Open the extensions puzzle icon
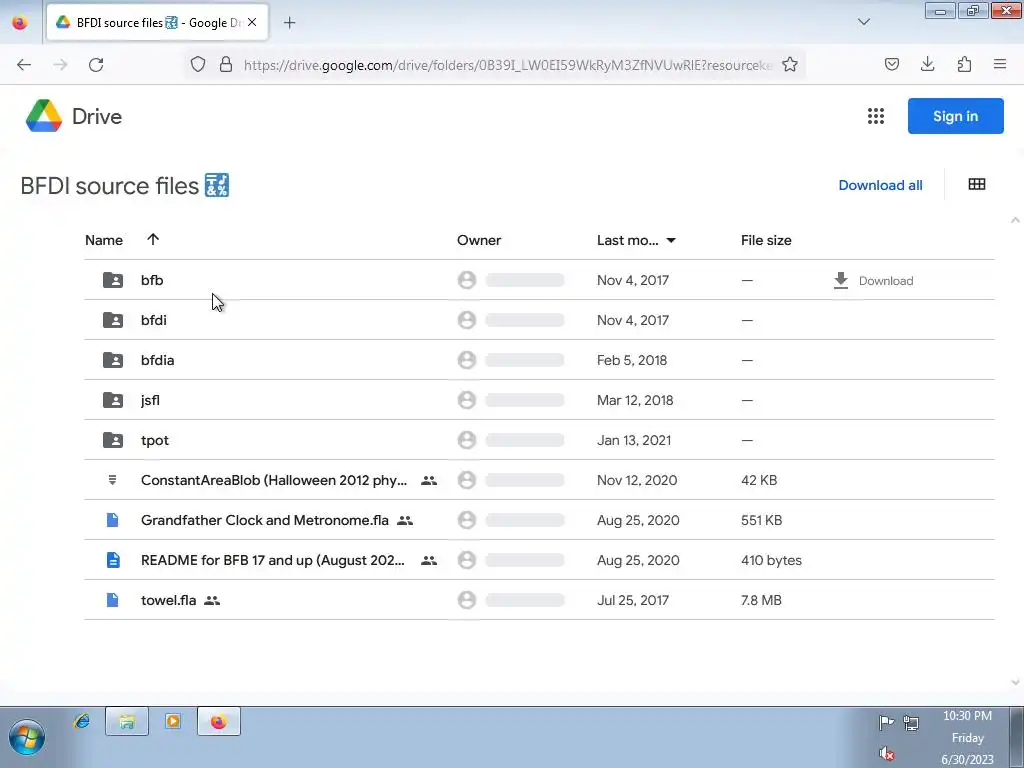The image size is (1024, 768). point(964,64)
